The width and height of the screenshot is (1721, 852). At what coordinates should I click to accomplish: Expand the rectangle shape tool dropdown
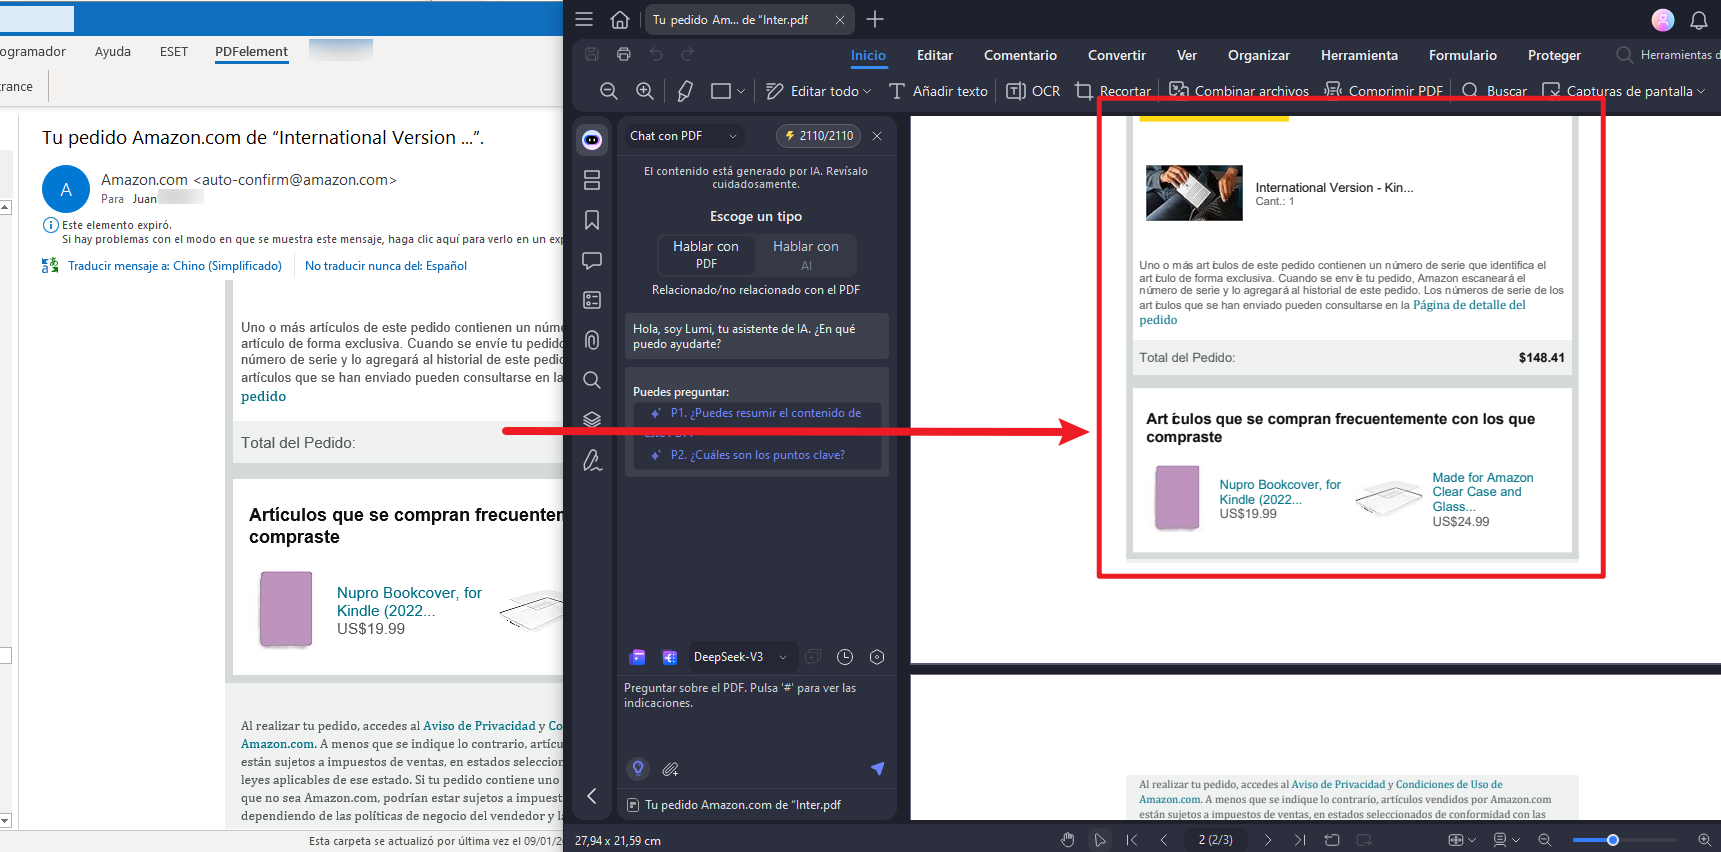click(x=741, y=91)
